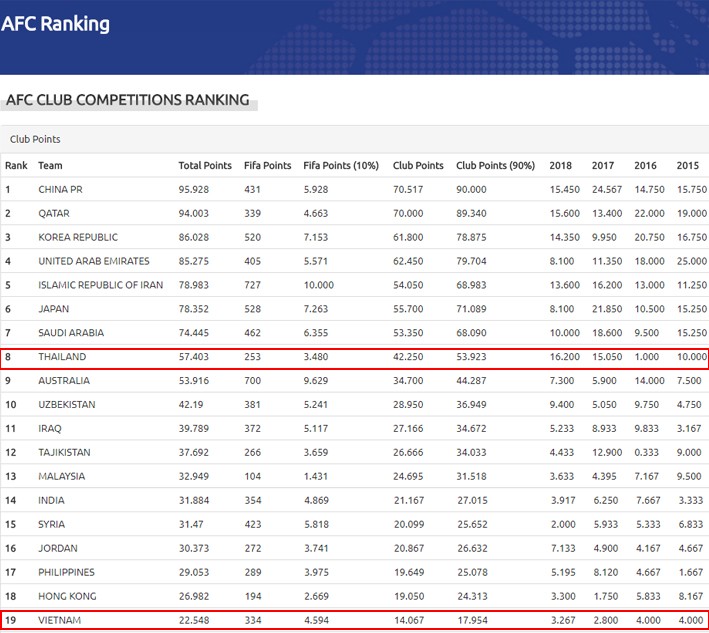Click the 2017 column header
The width and height of the screenshot is (709, 633).
coord(603,165)
